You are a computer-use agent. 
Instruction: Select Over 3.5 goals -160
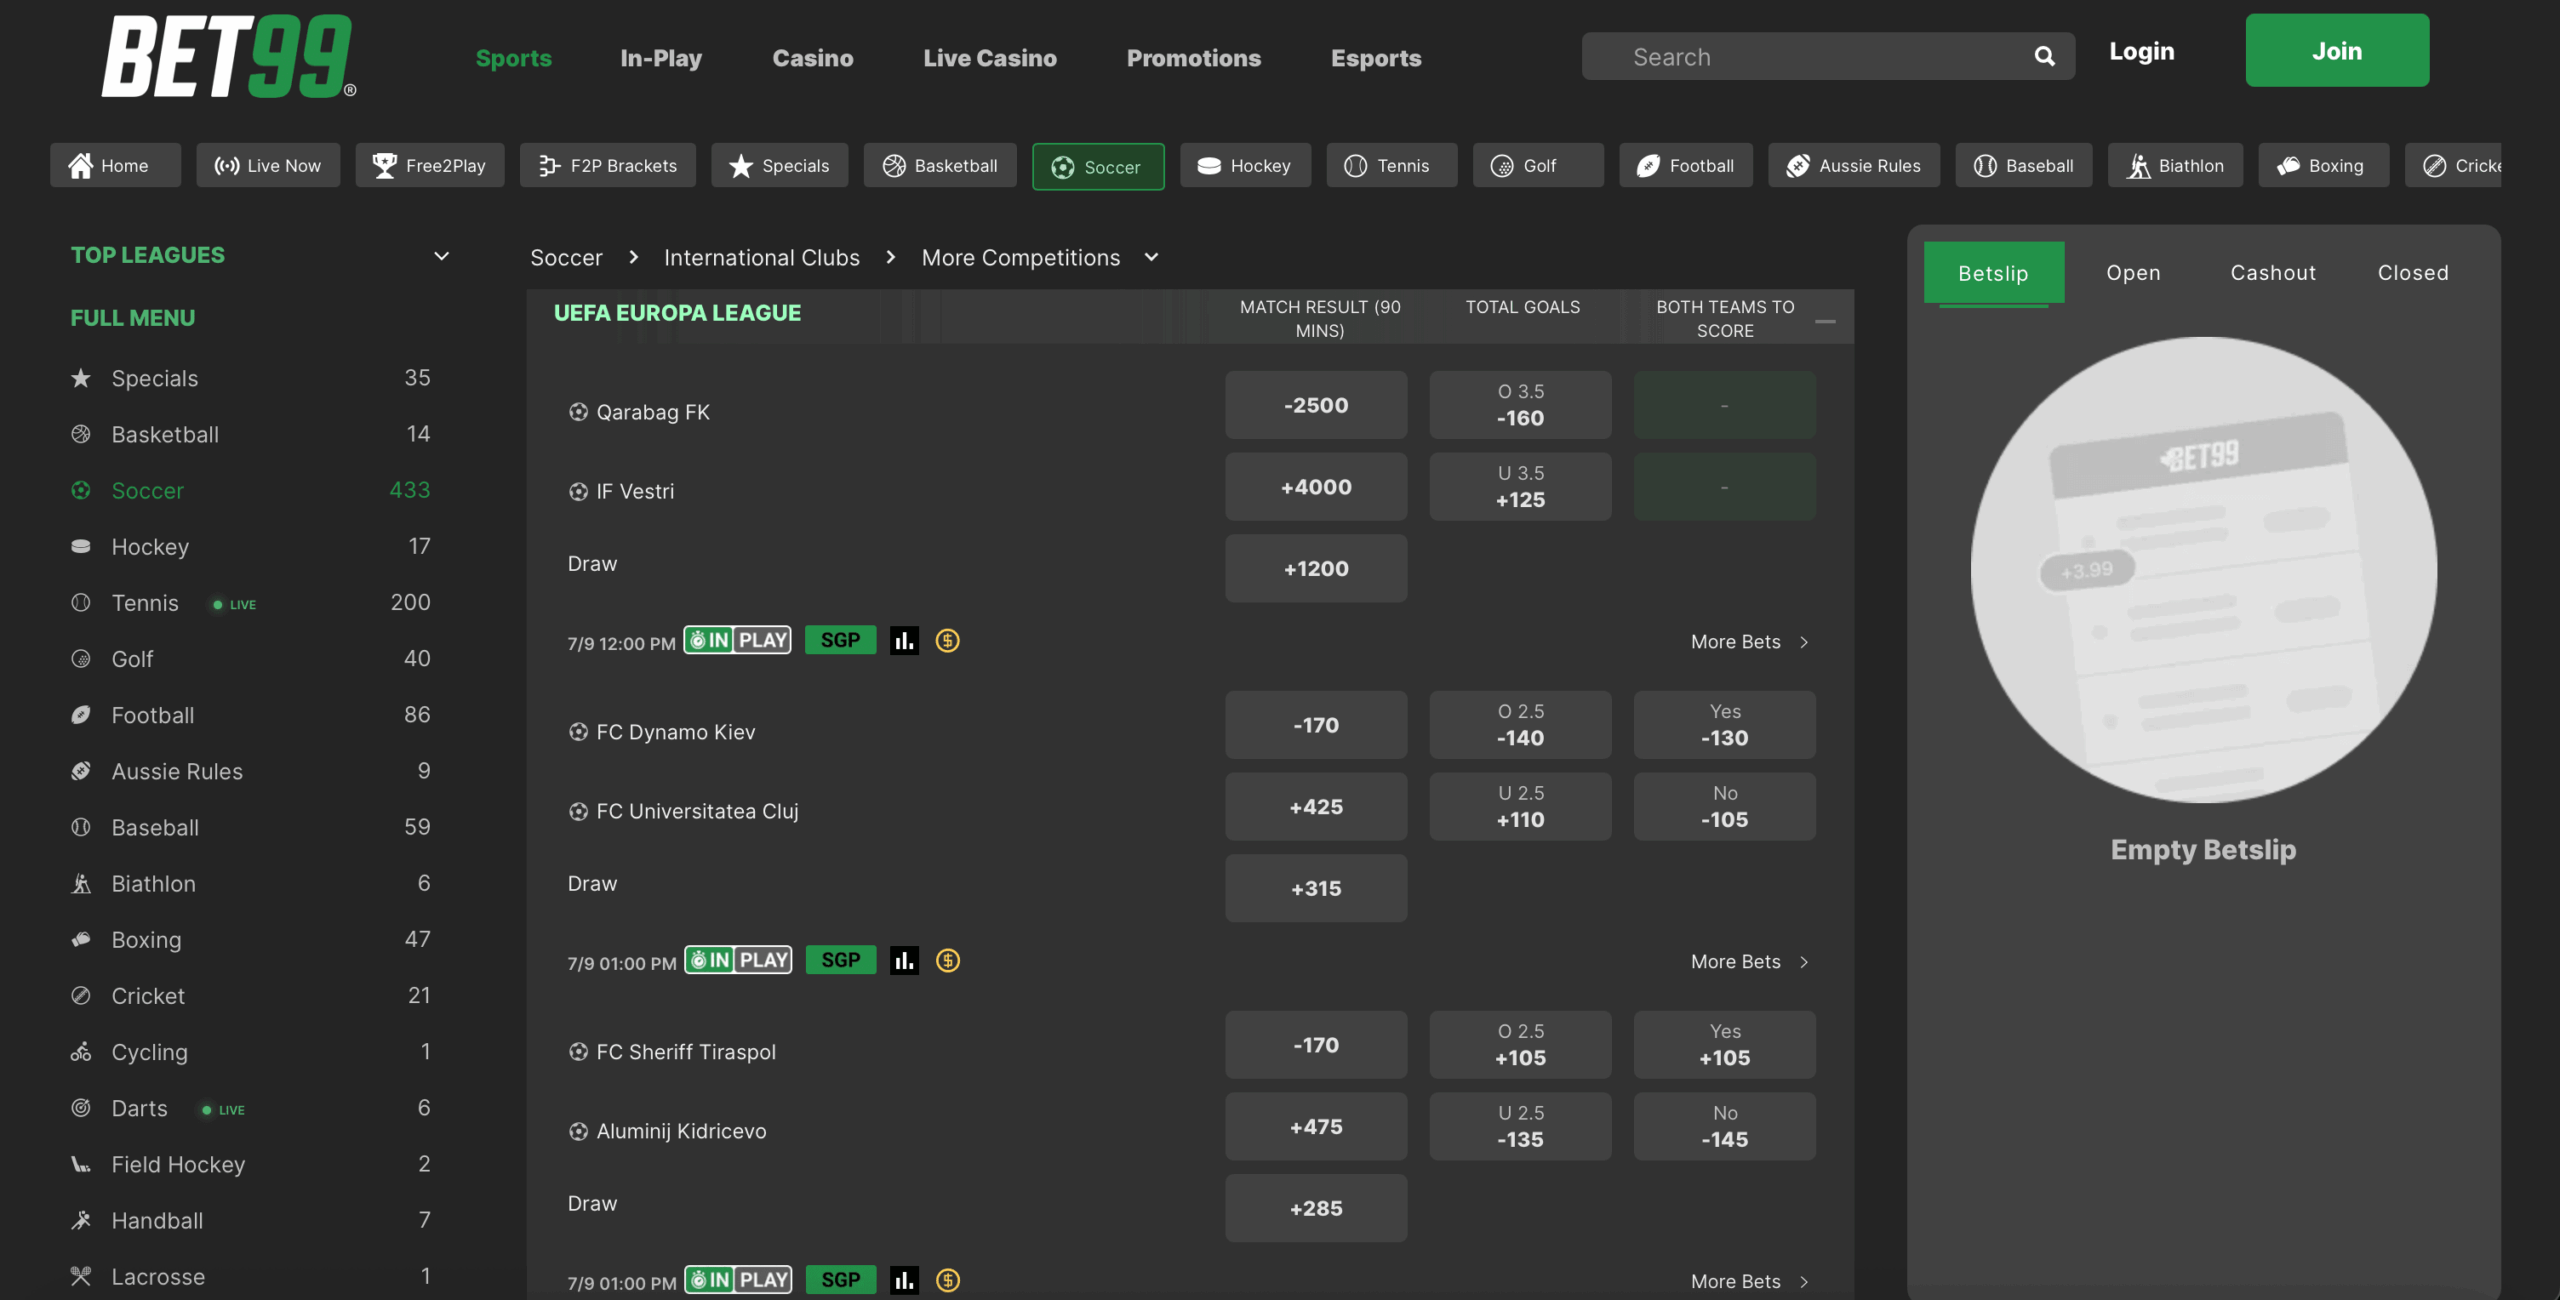pyautogui.click(x=1520, y=405)
